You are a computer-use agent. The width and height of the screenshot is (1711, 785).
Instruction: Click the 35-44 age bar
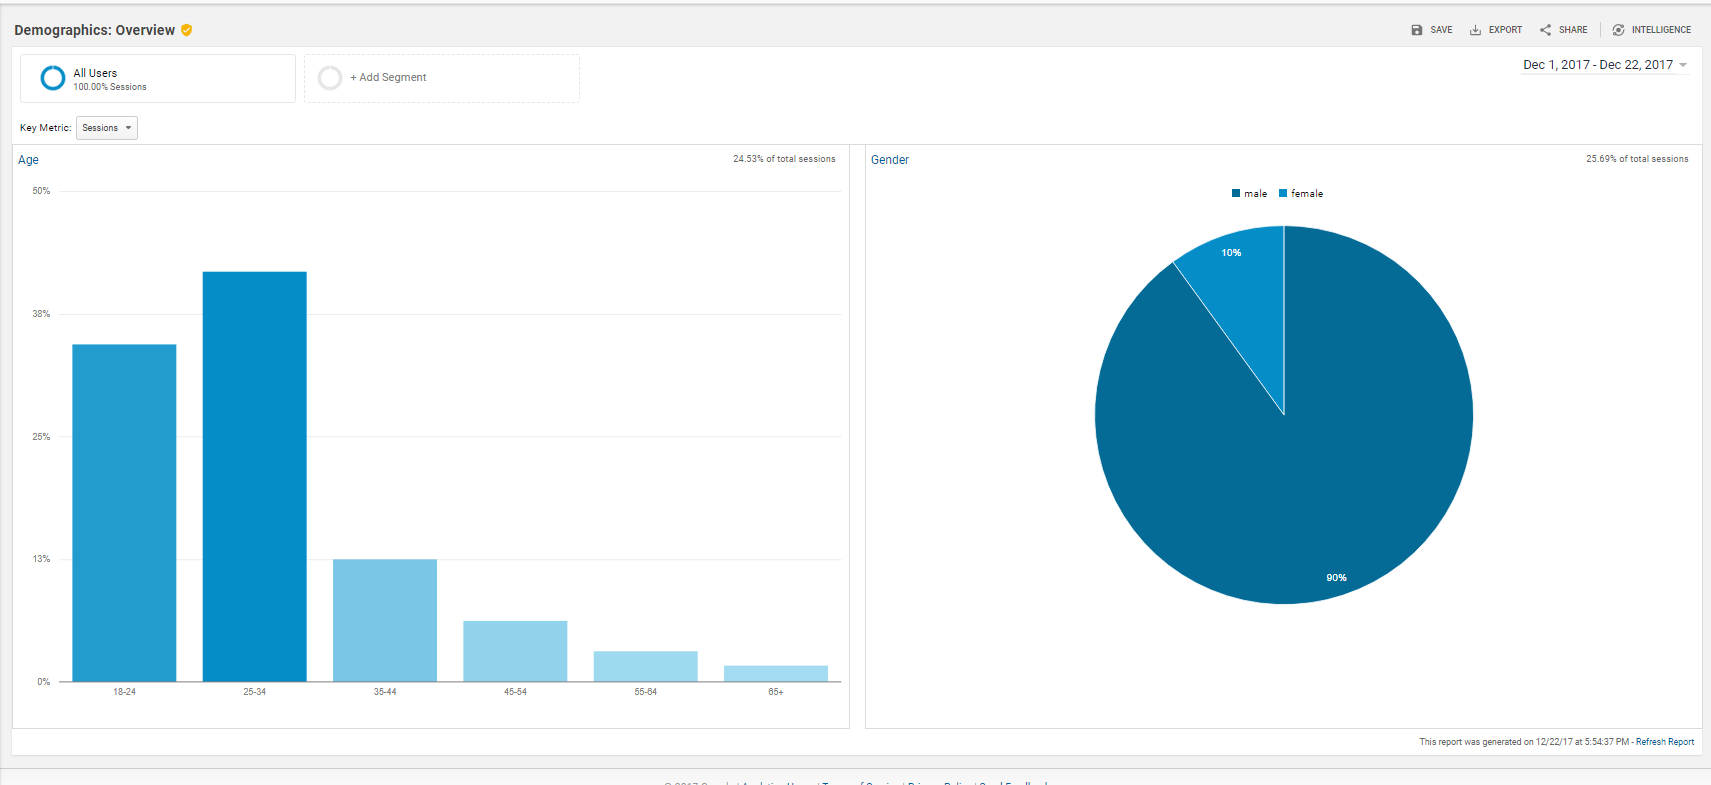tap(384, 620)
